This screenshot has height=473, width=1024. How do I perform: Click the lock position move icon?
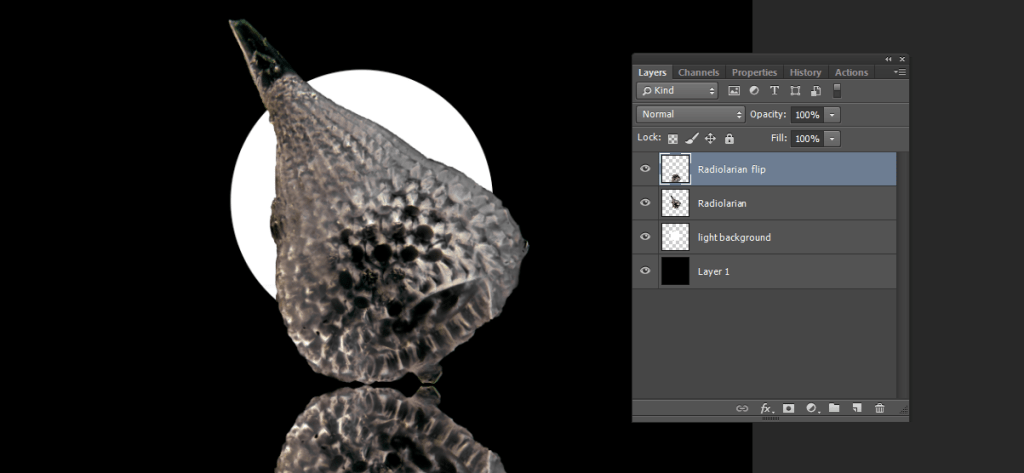[710, 139]
